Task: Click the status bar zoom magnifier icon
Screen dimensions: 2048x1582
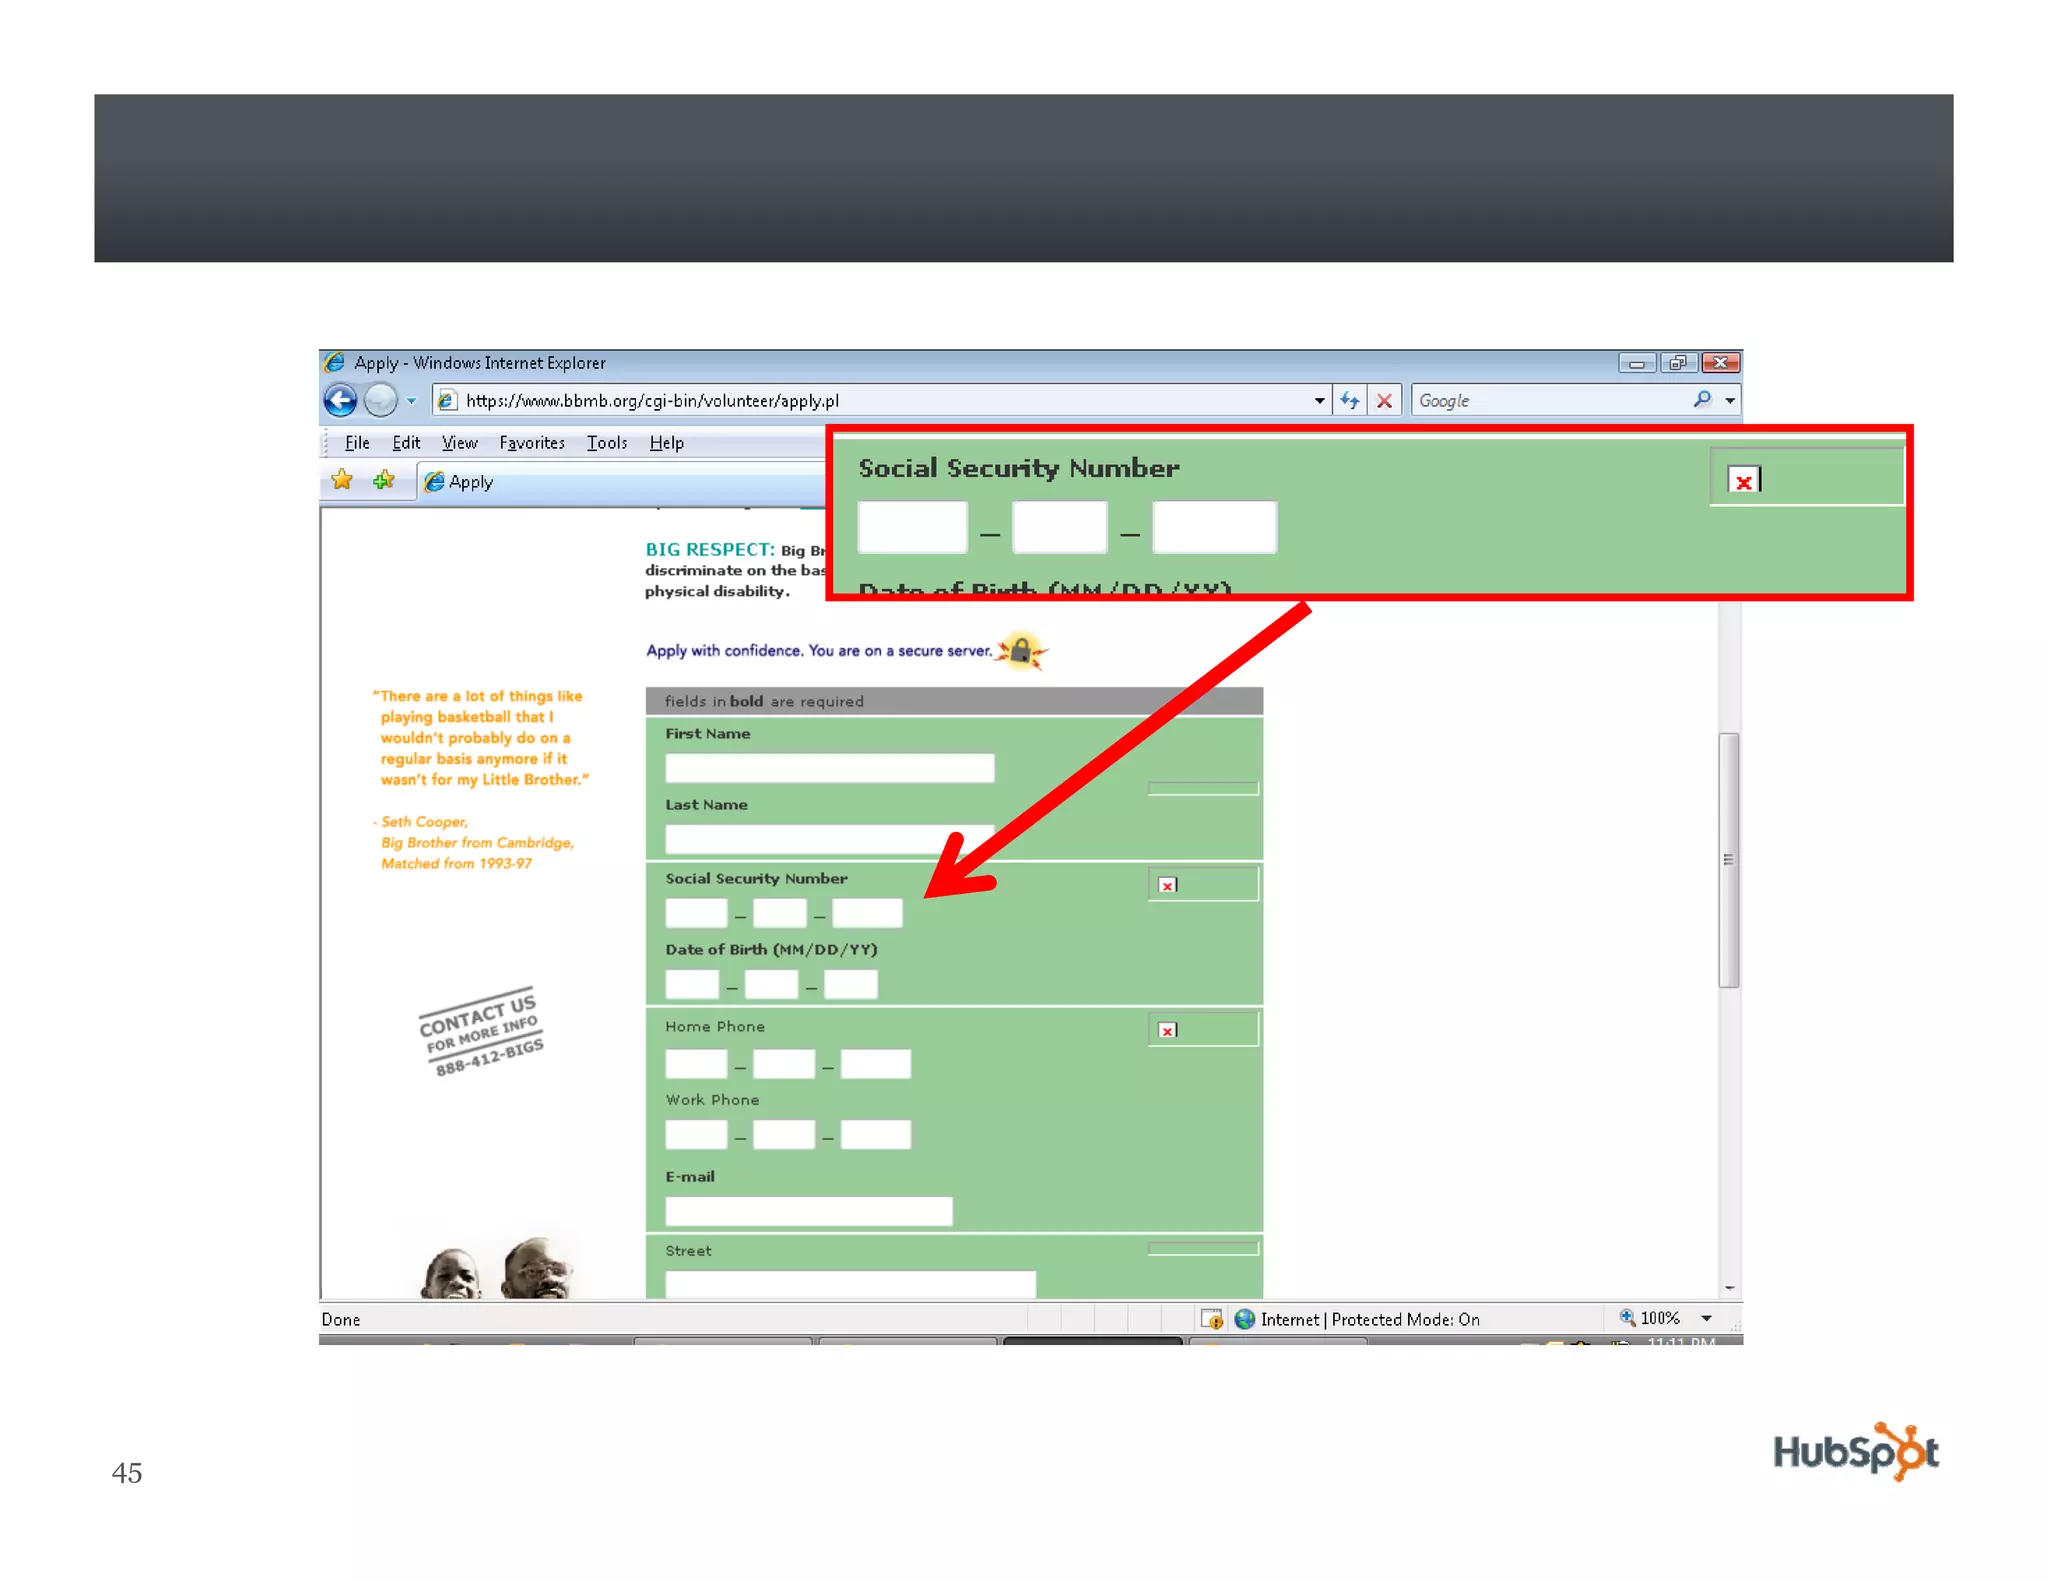Action: coord(1626,1317)
